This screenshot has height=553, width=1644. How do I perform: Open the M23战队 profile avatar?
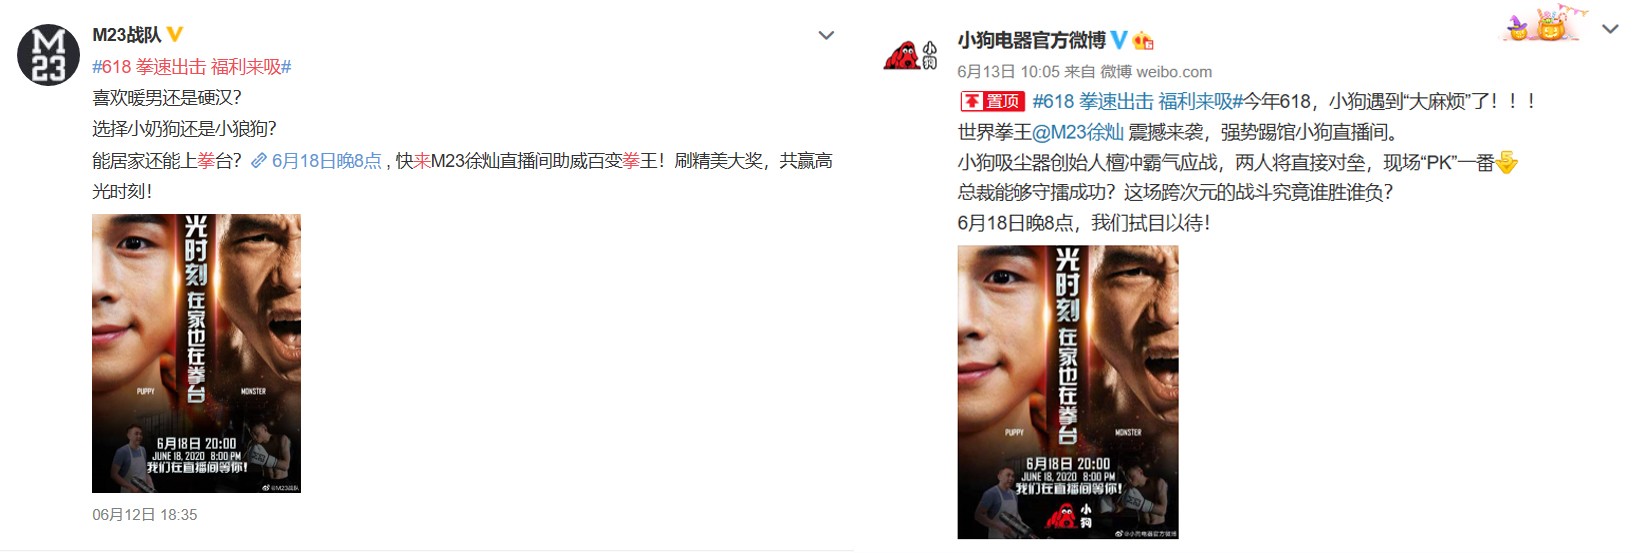point(48,55)
